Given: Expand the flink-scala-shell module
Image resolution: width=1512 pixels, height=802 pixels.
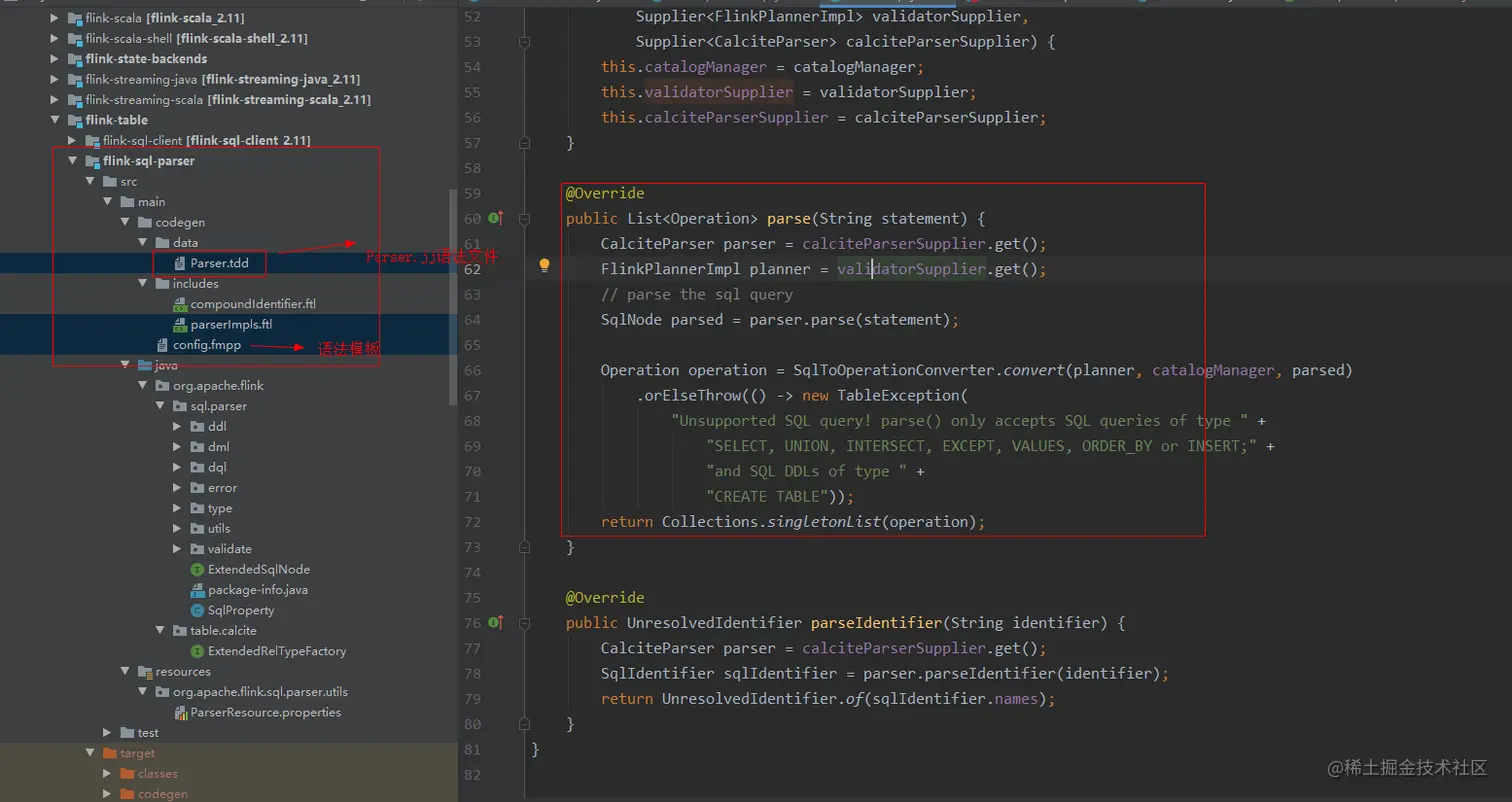Looking at the screenshot, I should 54,38.
